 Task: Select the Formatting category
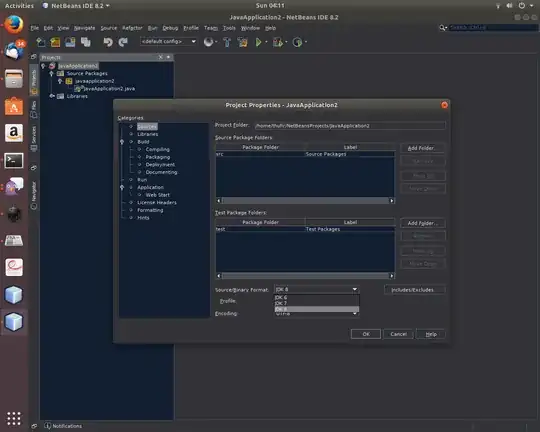(x=150, y=210)
